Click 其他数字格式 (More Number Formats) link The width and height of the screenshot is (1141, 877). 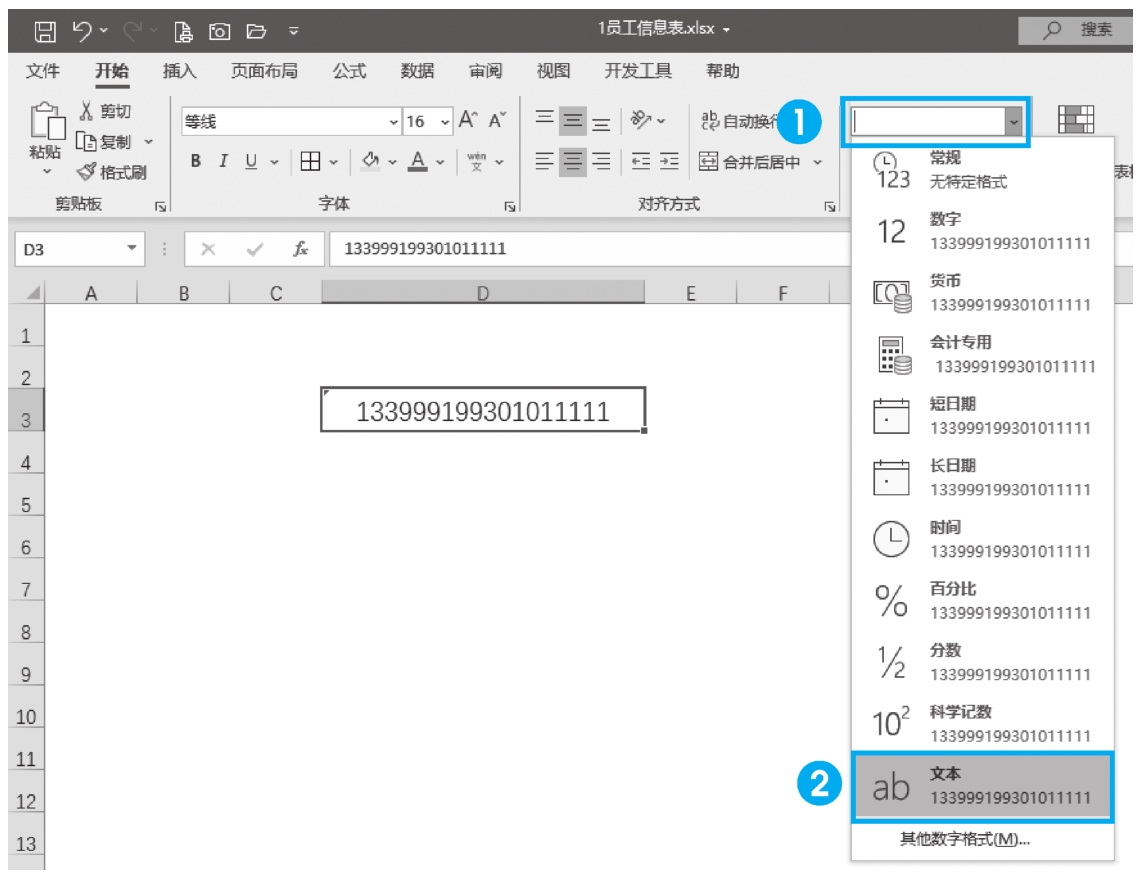[x=964, y=840]
